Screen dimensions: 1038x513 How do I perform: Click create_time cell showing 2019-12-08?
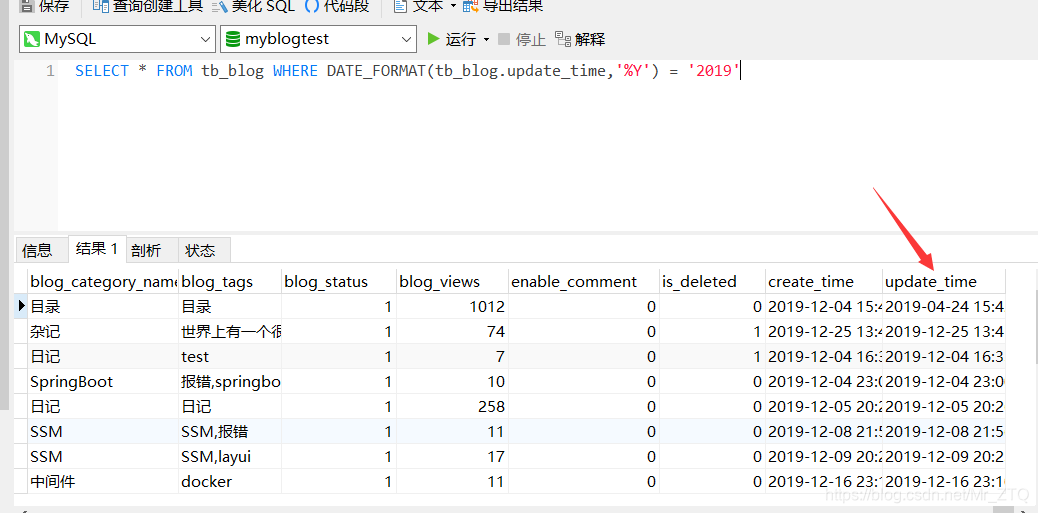pyautogui.click(x=824, y=432)
